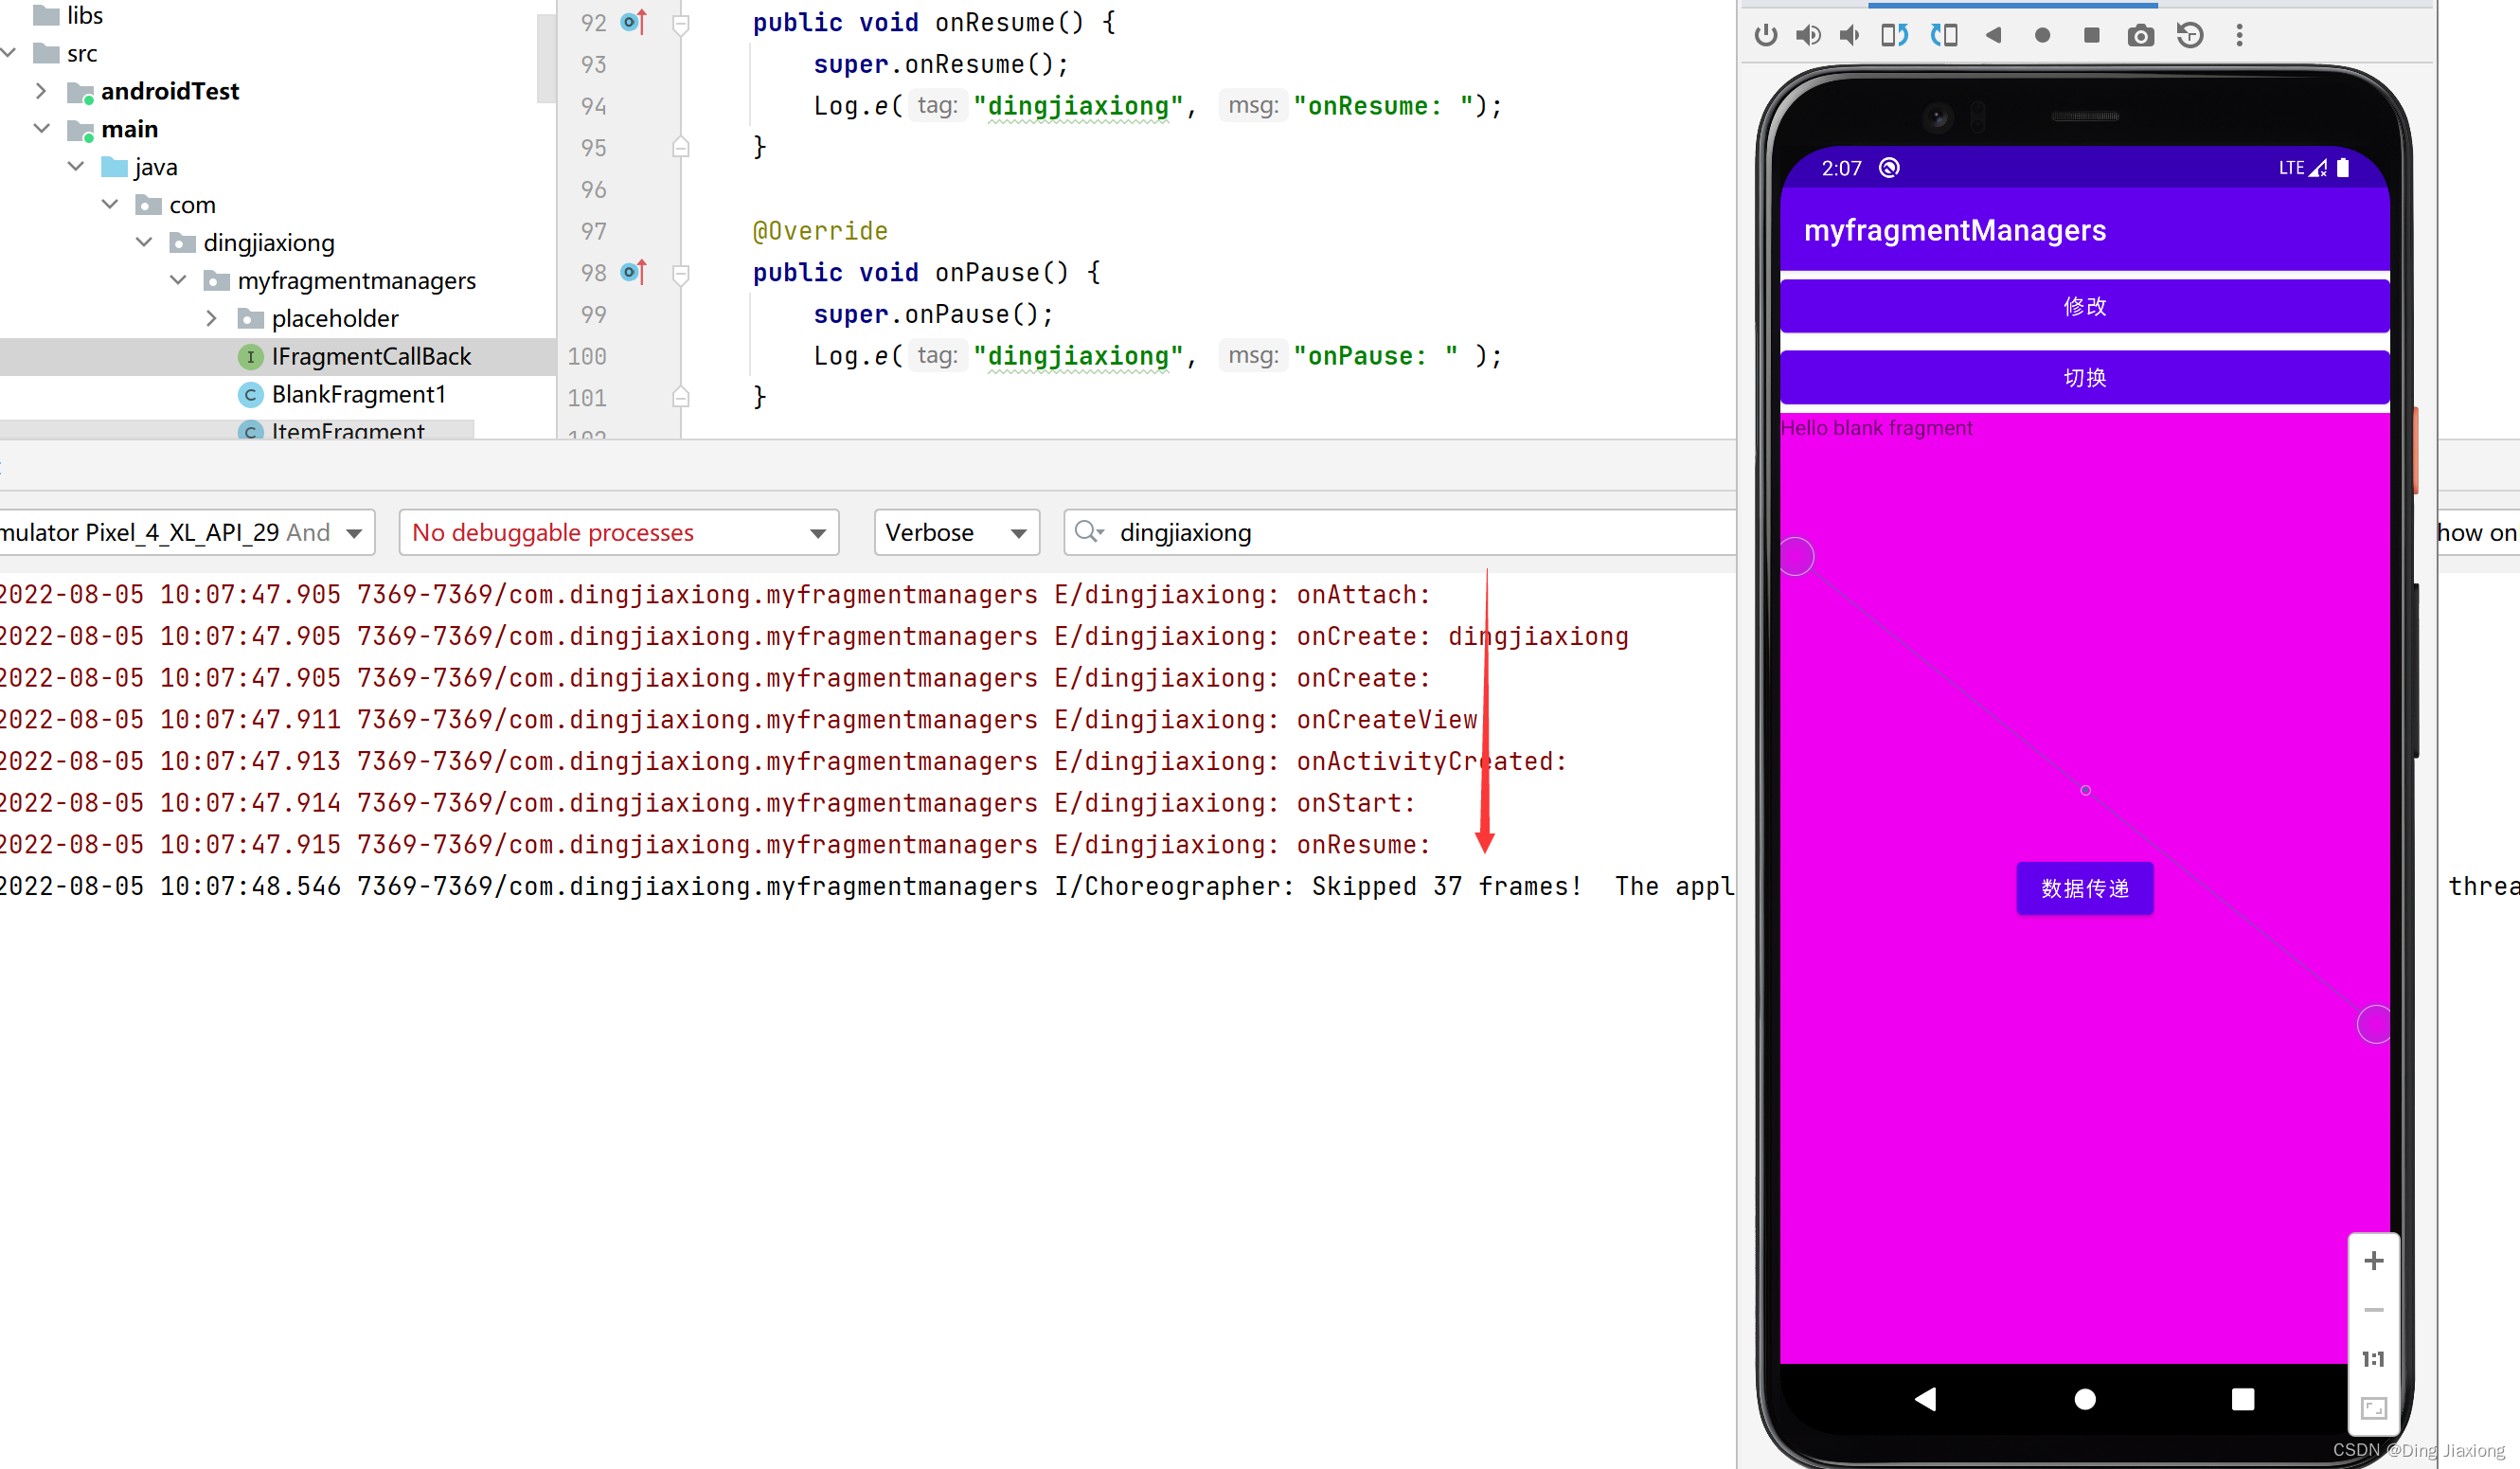Click the onStart log line
This screenshot has width=2520, height=1469.
pos(708,804)
